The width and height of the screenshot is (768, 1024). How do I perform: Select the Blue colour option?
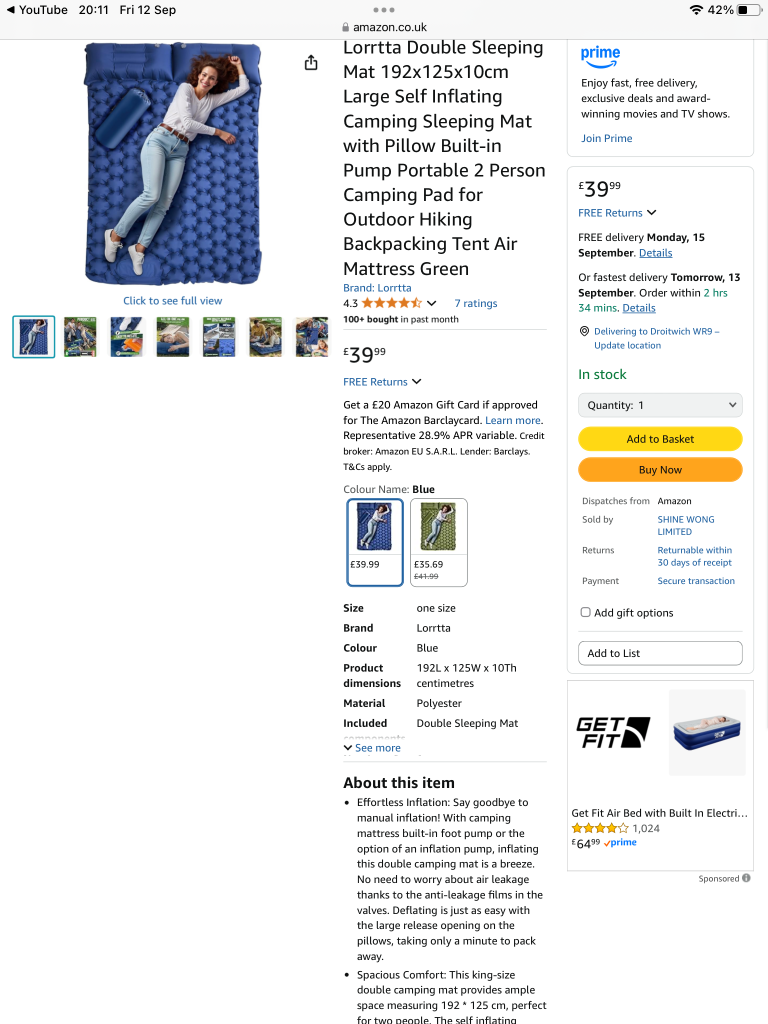click(x=375, y=542)
